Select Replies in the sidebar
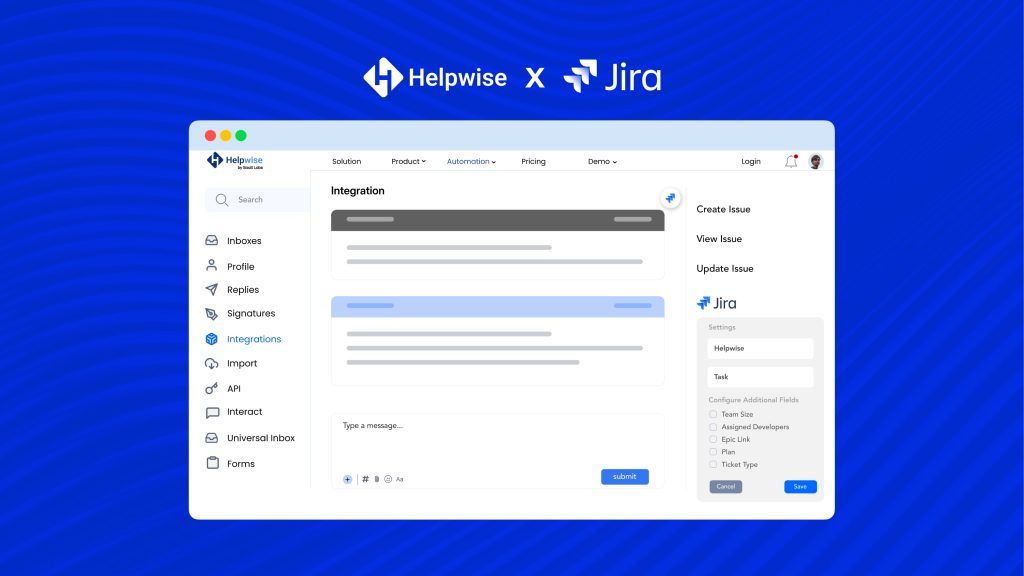Viewport: 1024px width, 576px height. (243, 290)
